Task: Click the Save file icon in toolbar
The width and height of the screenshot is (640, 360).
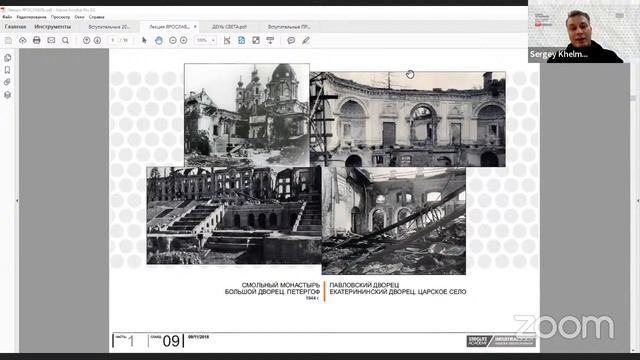Action: pyautogui.click(x=8, y=40)
